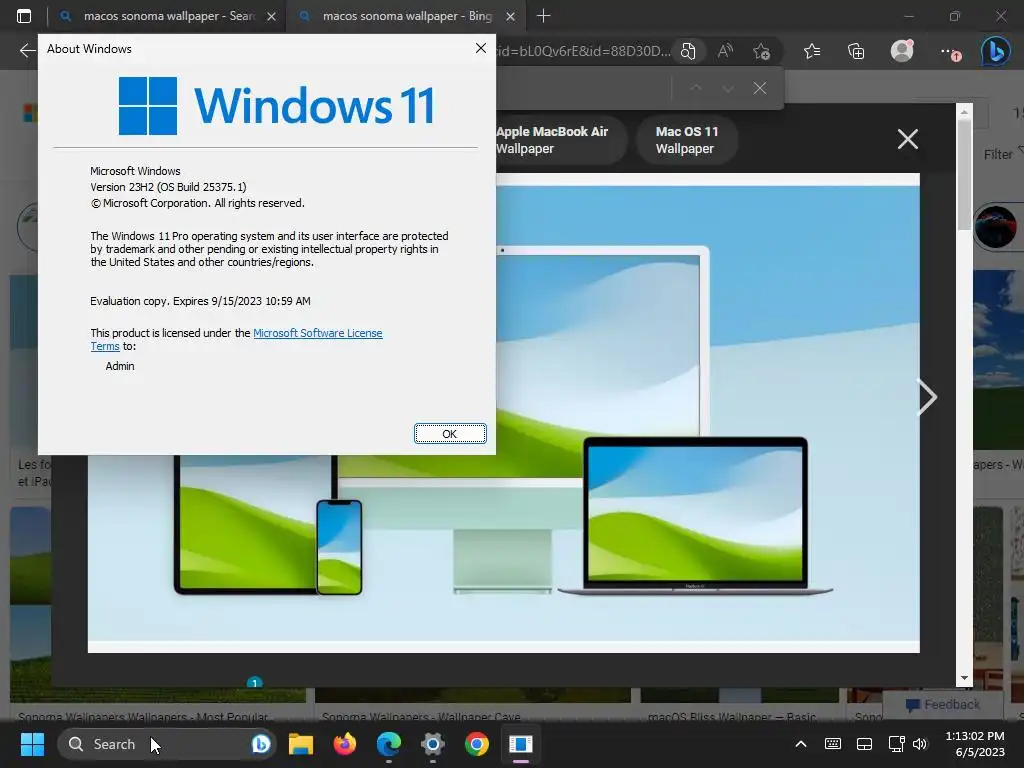Open the touch keyboard tray icon
This screenshot has height=768, width=1024.
pos(833,744)
